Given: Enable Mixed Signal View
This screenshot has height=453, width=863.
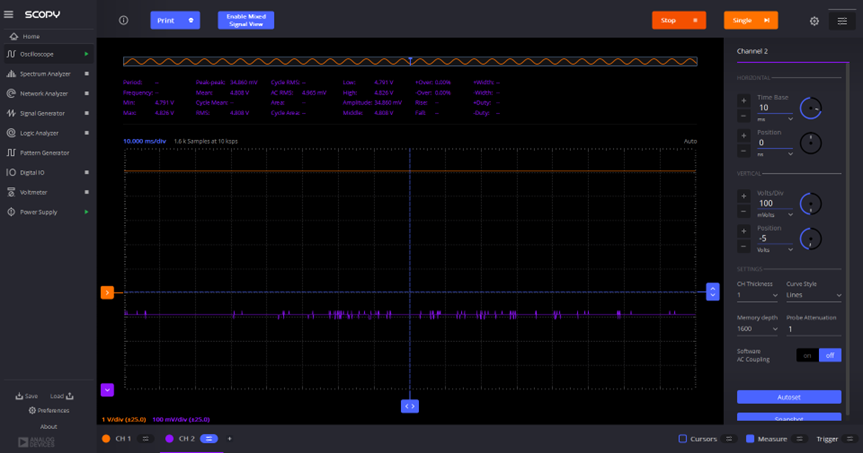Looking at the screenshot, I should point(246,20).
